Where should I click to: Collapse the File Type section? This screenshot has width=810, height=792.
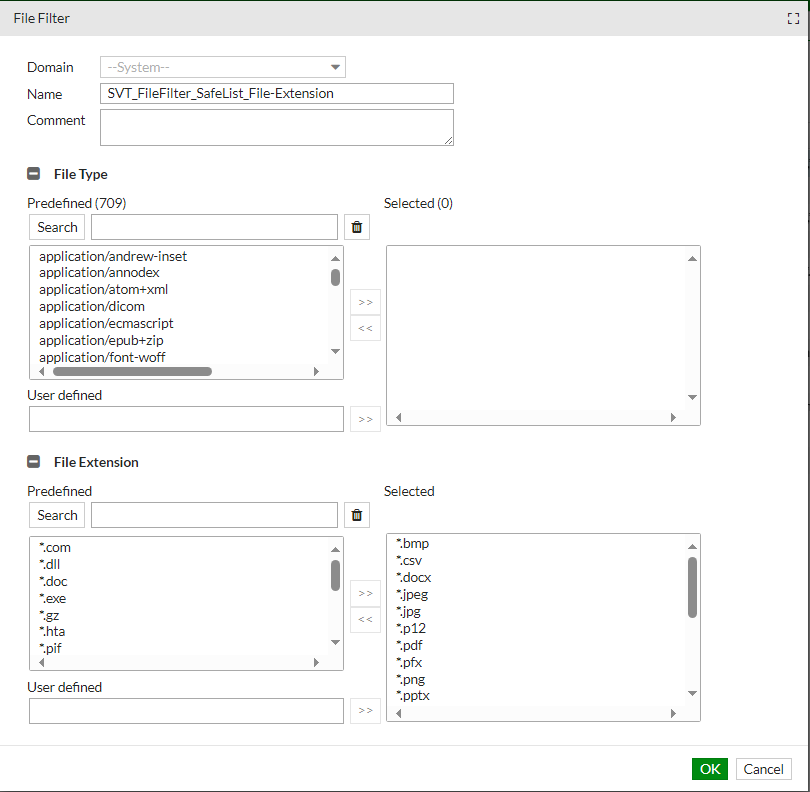(34, 174)
